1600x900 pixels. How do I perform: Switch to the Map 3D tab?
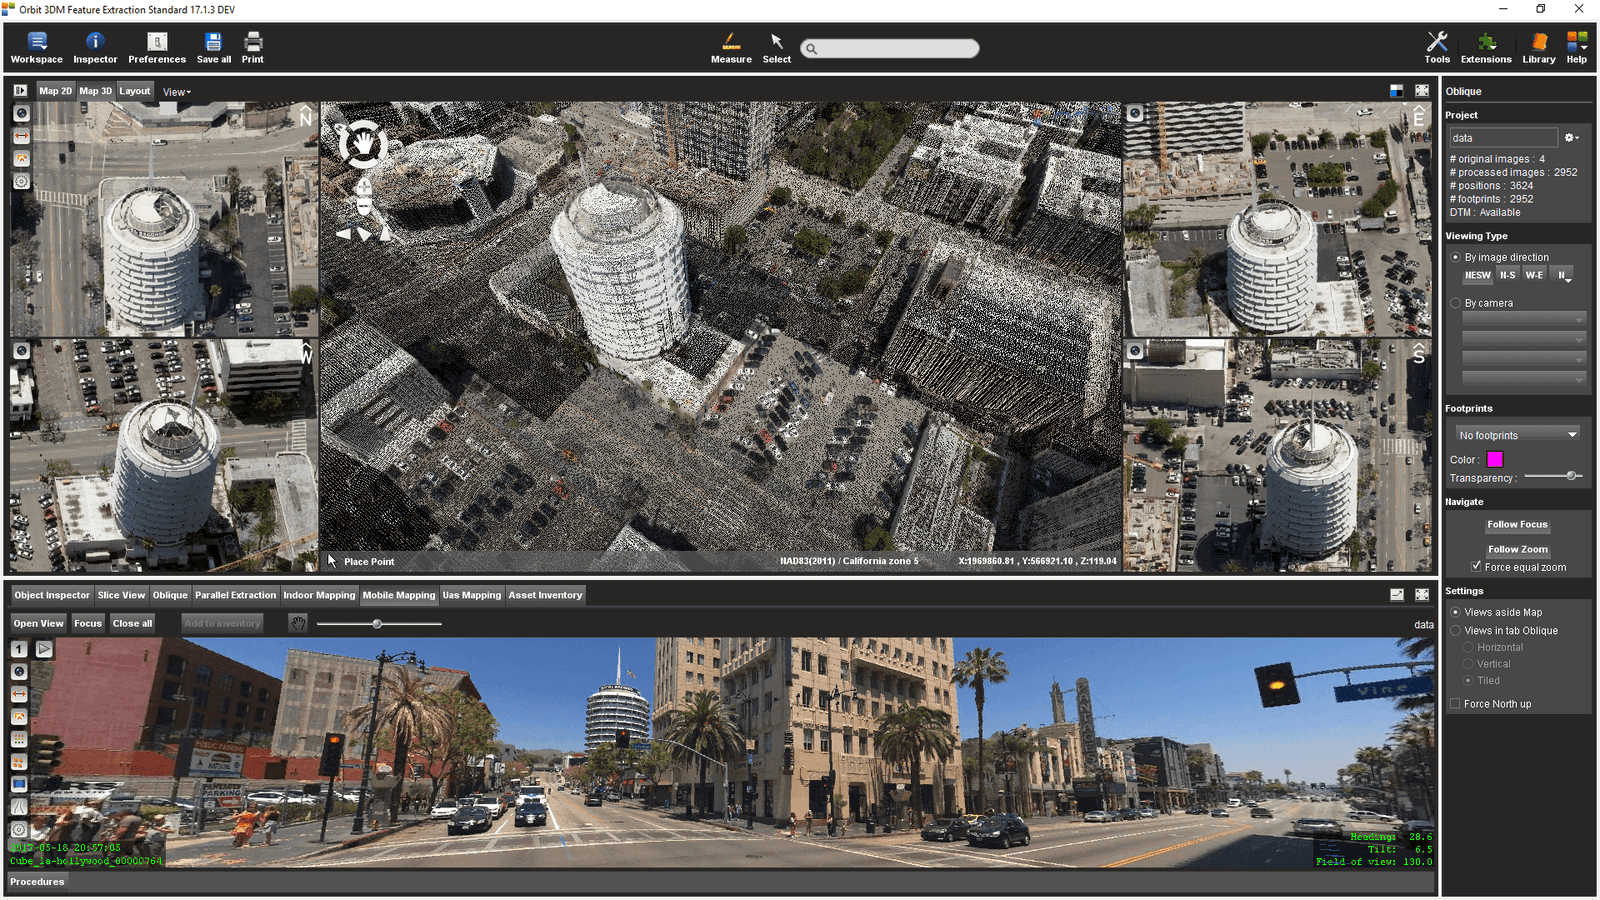tap(96, 91)
